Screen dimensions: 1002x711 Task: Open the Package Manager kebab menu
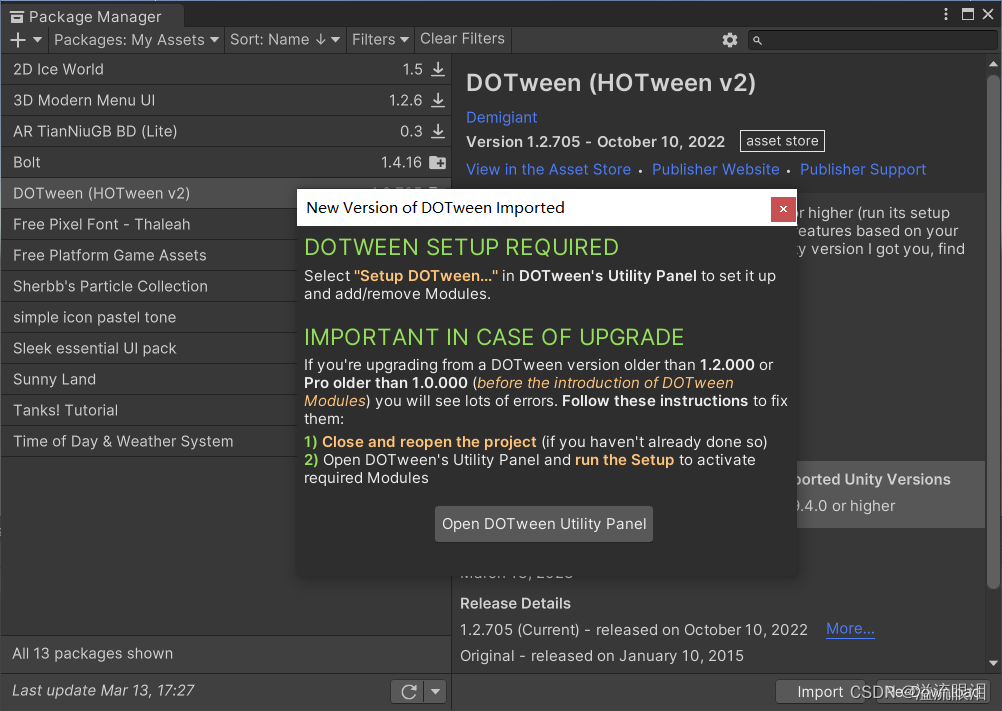[x=946, y=14]
